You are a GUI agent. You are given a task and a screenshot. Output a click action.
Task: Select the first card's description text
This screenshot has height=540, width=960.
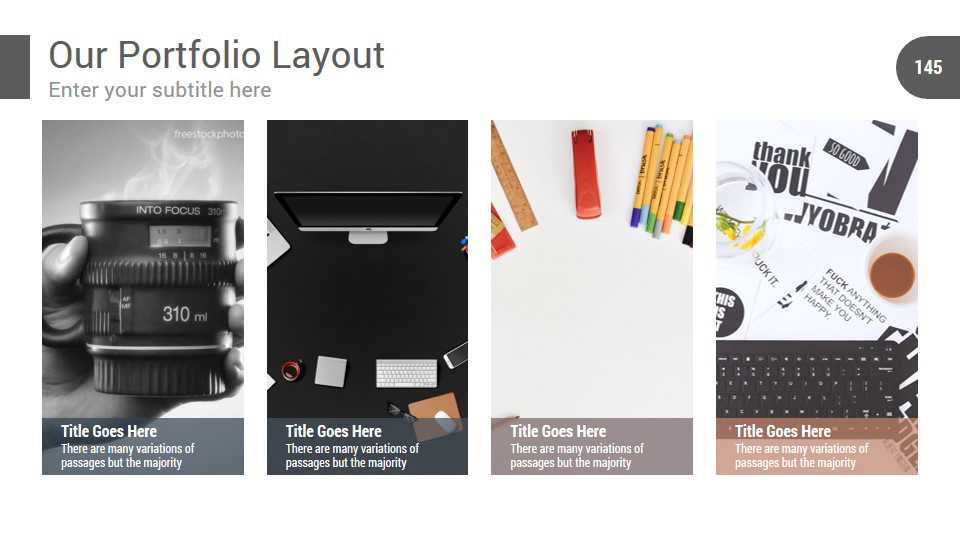[x=127, y=456]
